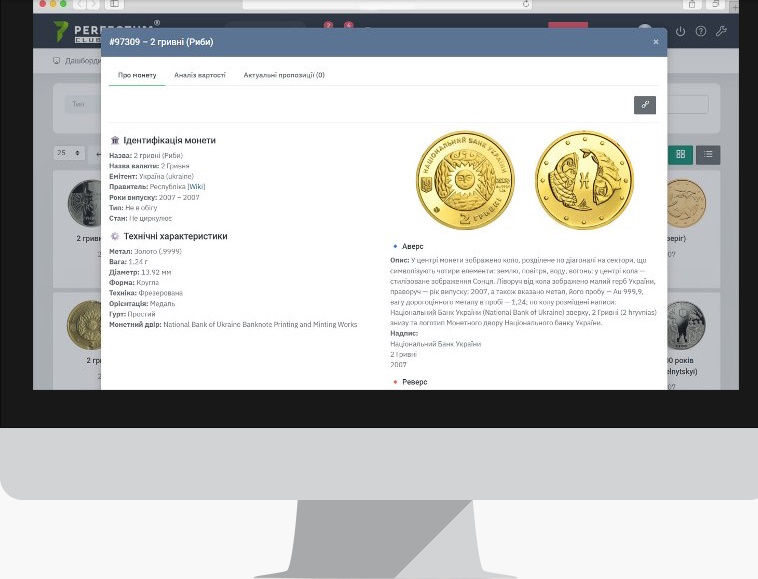Click the browser back arrow button
The height and width of the screenshot is (579, 758).
[x=79, y=4]
